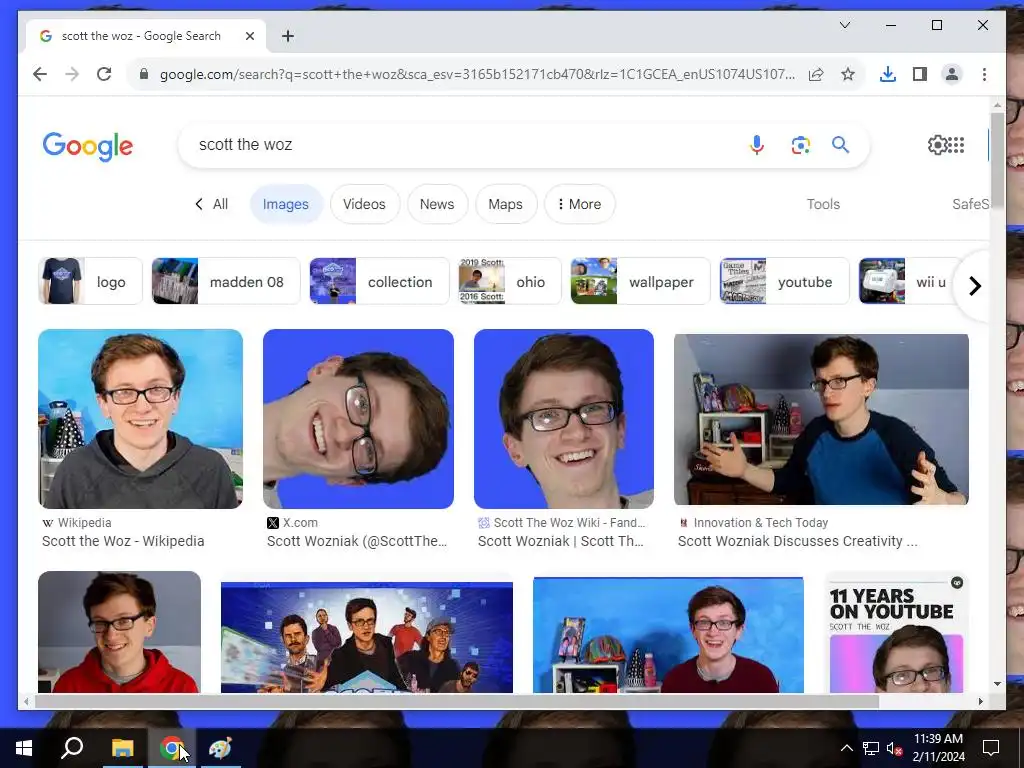Click the Google logo
Viewport: 1024px width, 768px height.
coord(88,146)
